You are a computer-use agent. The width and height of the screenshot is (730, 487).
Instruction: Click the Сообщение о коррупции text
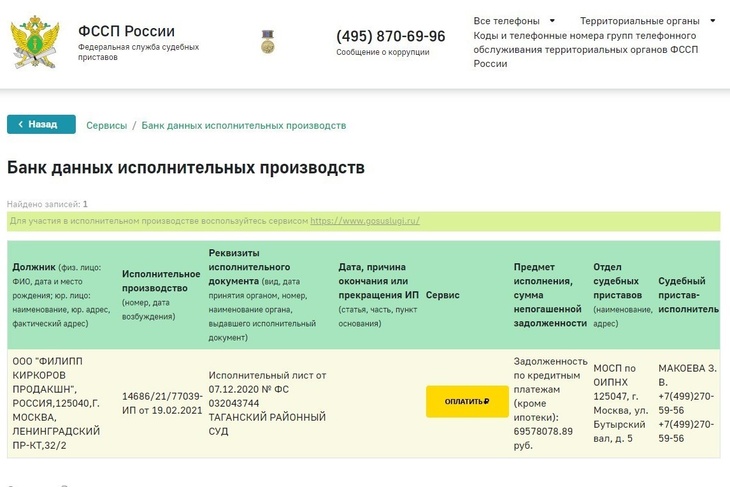click(x=383, y=52)
